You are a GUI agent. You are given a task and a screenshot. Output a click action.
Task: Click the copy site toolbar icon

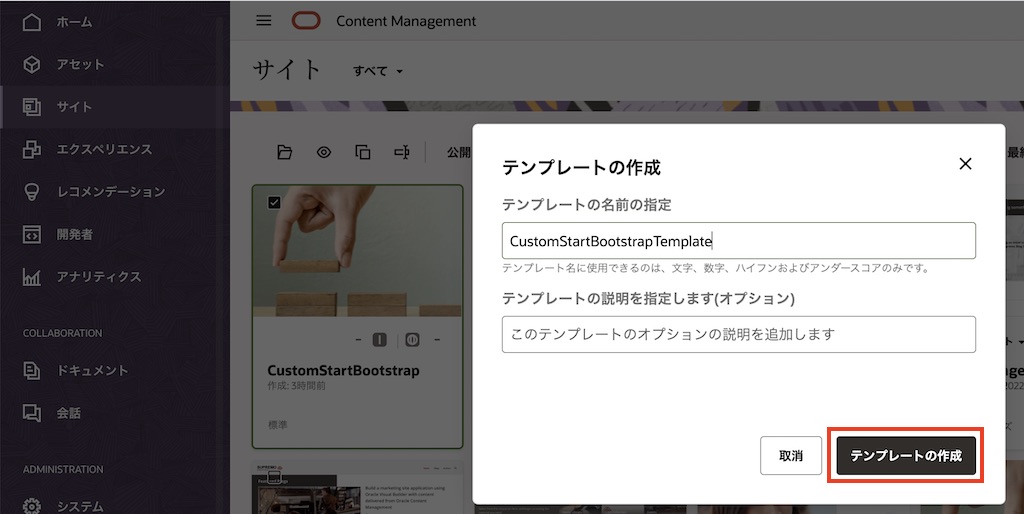pyautogui.click(x=363, y=152)
